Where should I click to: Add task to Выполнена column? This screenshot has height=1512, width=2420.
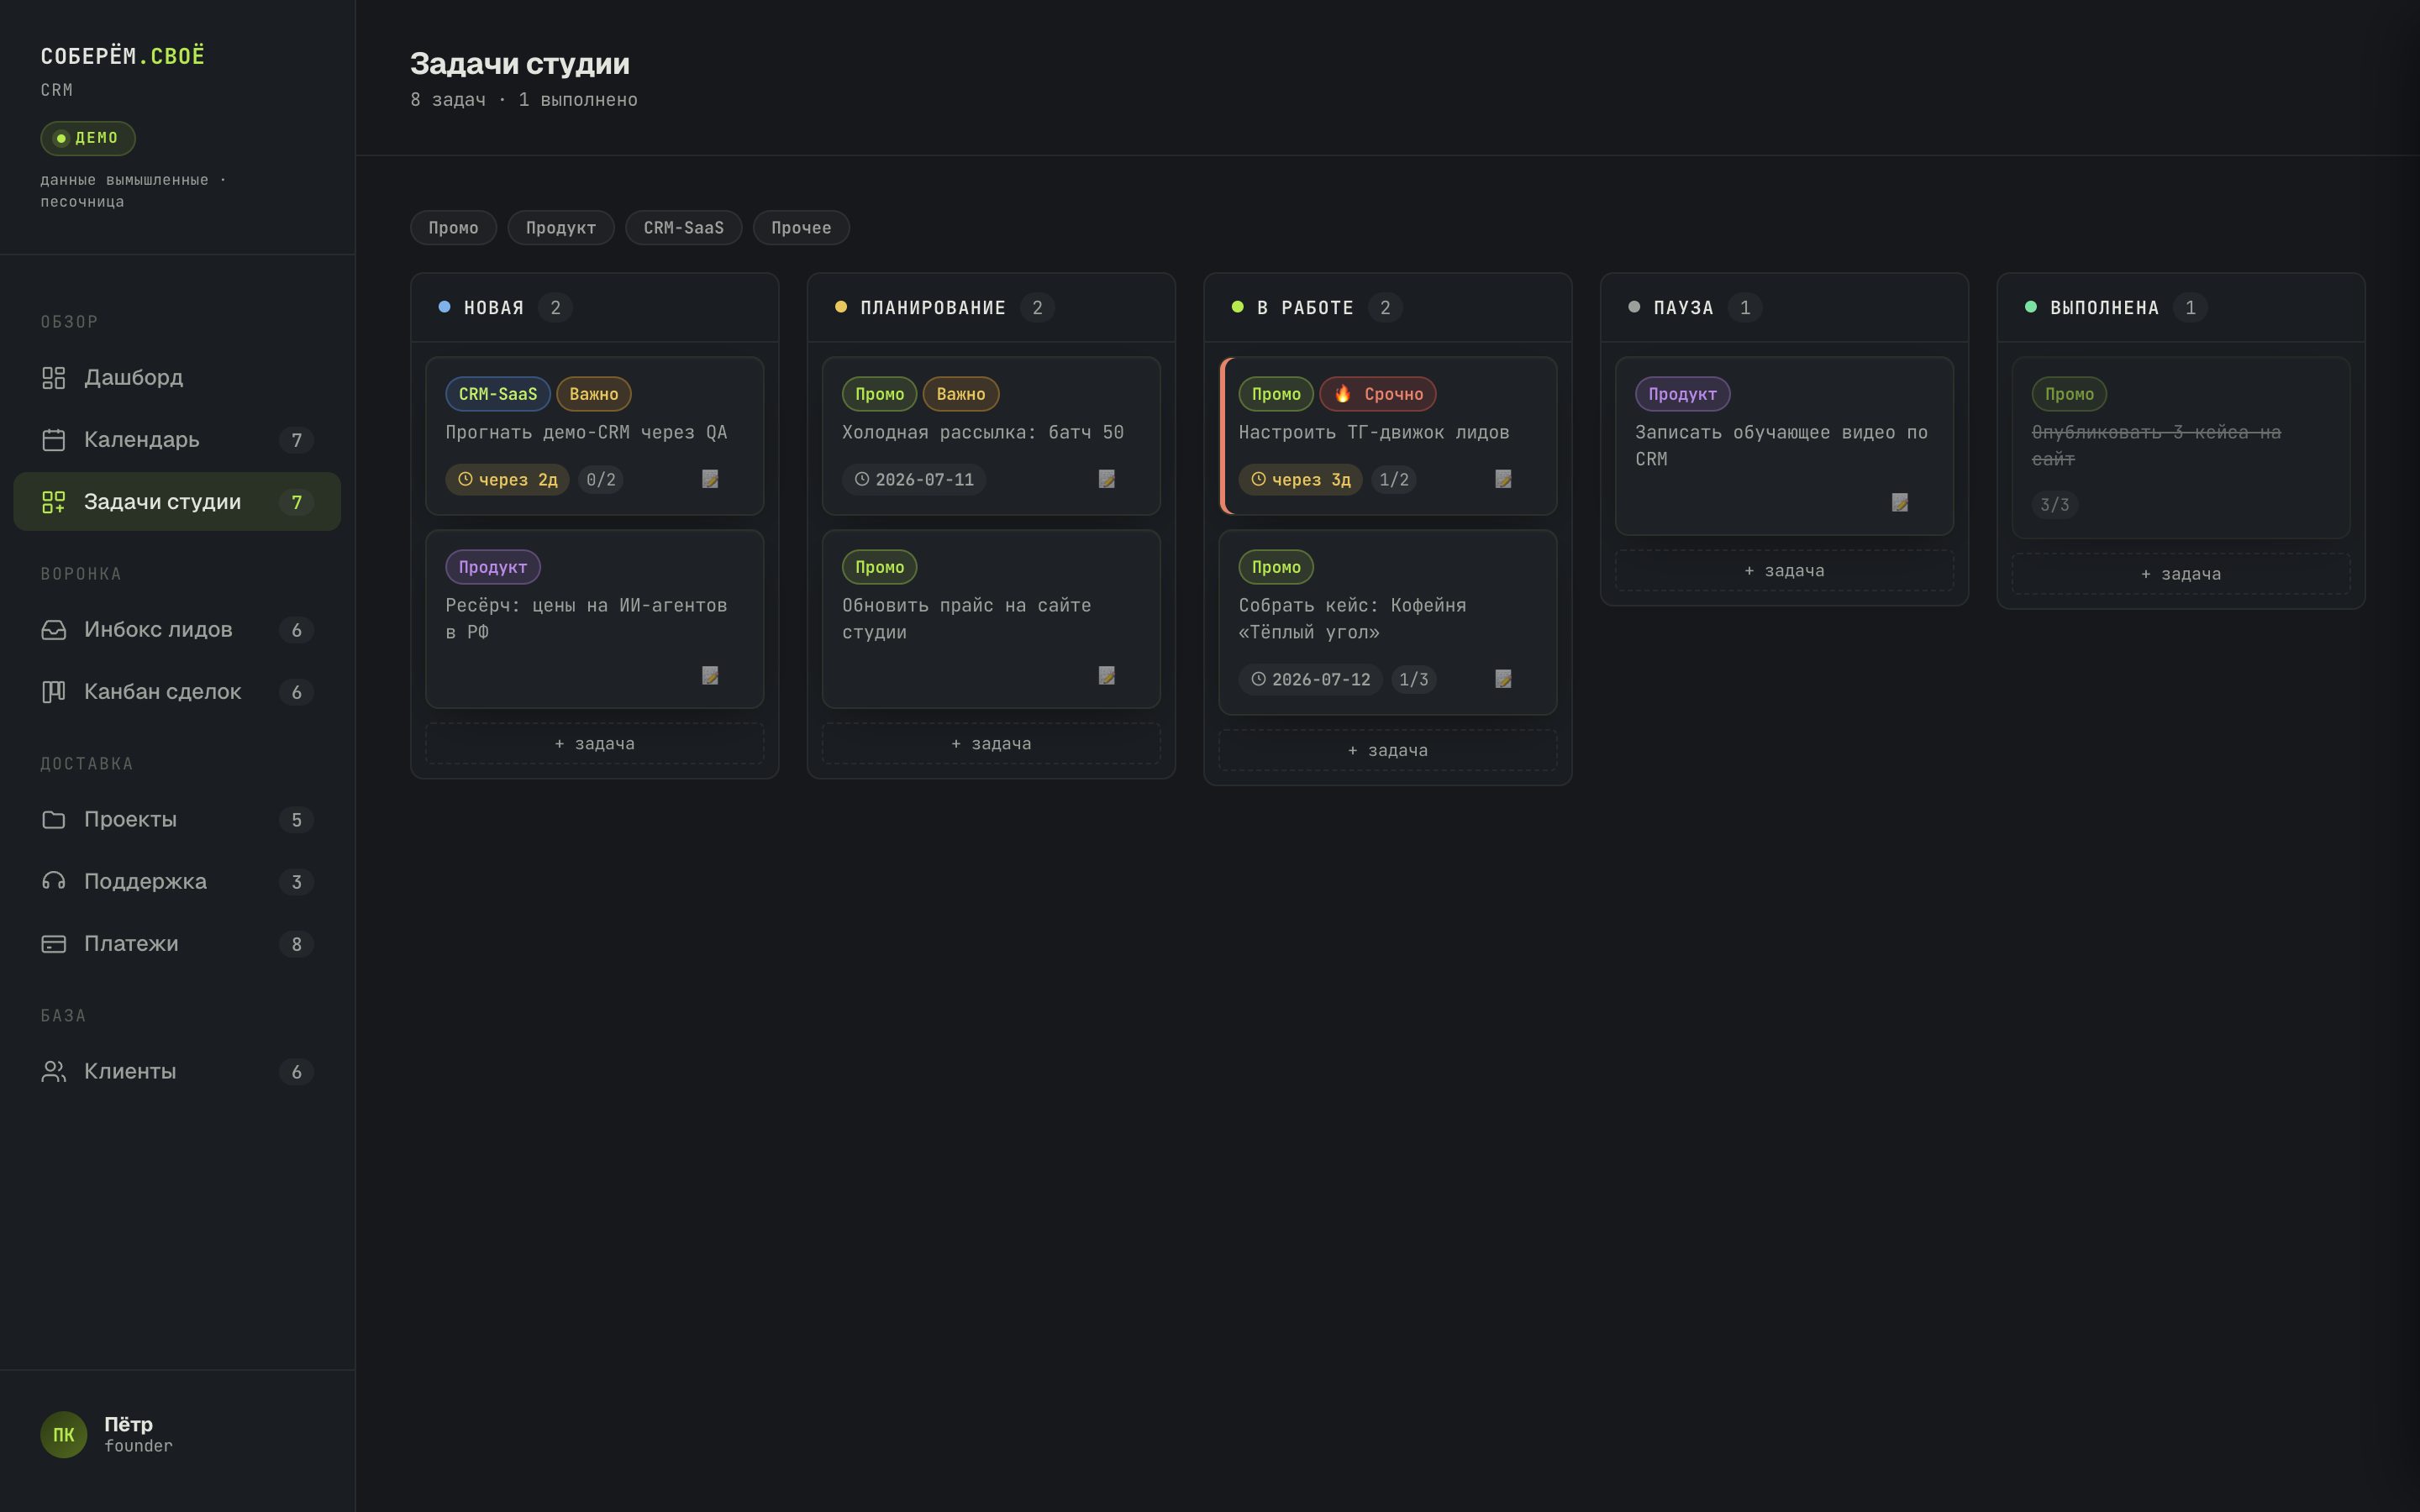(x=2181, y=574)
